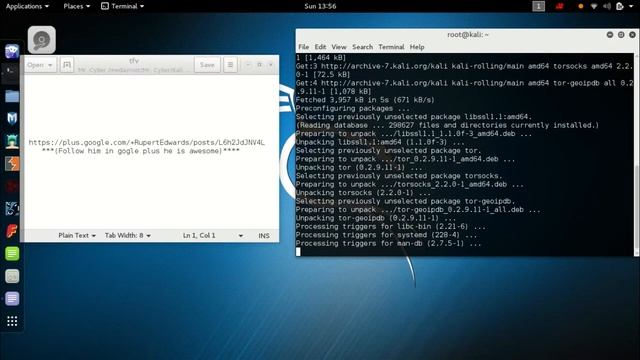Open the Terminal app menu in top bar
Screen dimensions: 640x360
tap(122, 6)
